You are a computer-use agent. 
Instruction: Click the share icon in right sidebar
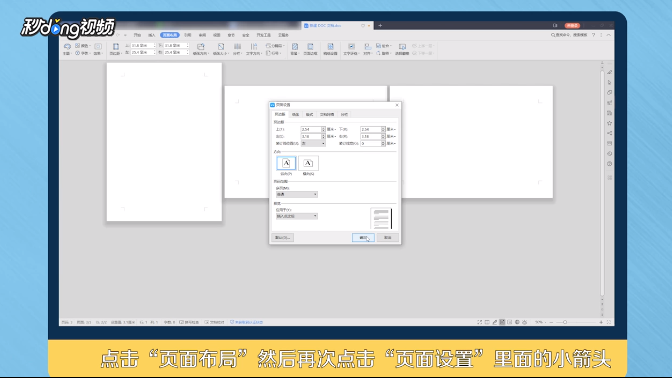click(609, 133)
